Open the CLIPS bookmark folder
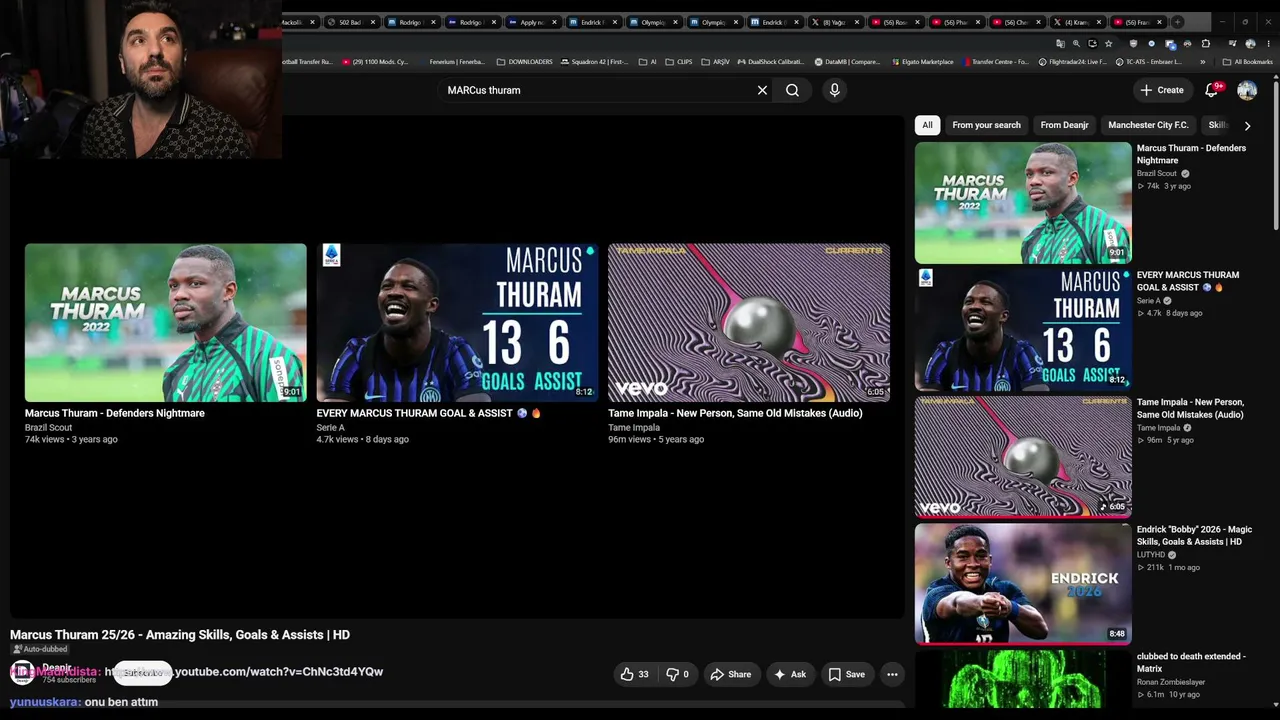The image size is (1280, 720). point(679,62)
